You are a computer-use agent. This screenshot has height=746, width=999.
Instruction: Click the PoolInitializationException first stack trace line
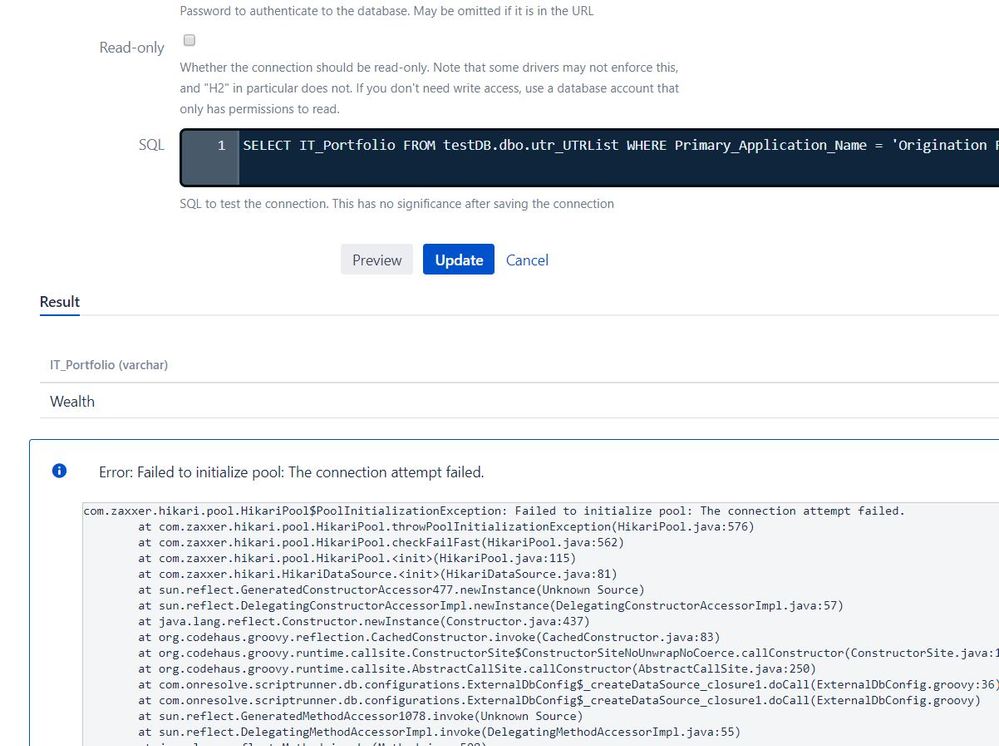[x=494, y=511]
